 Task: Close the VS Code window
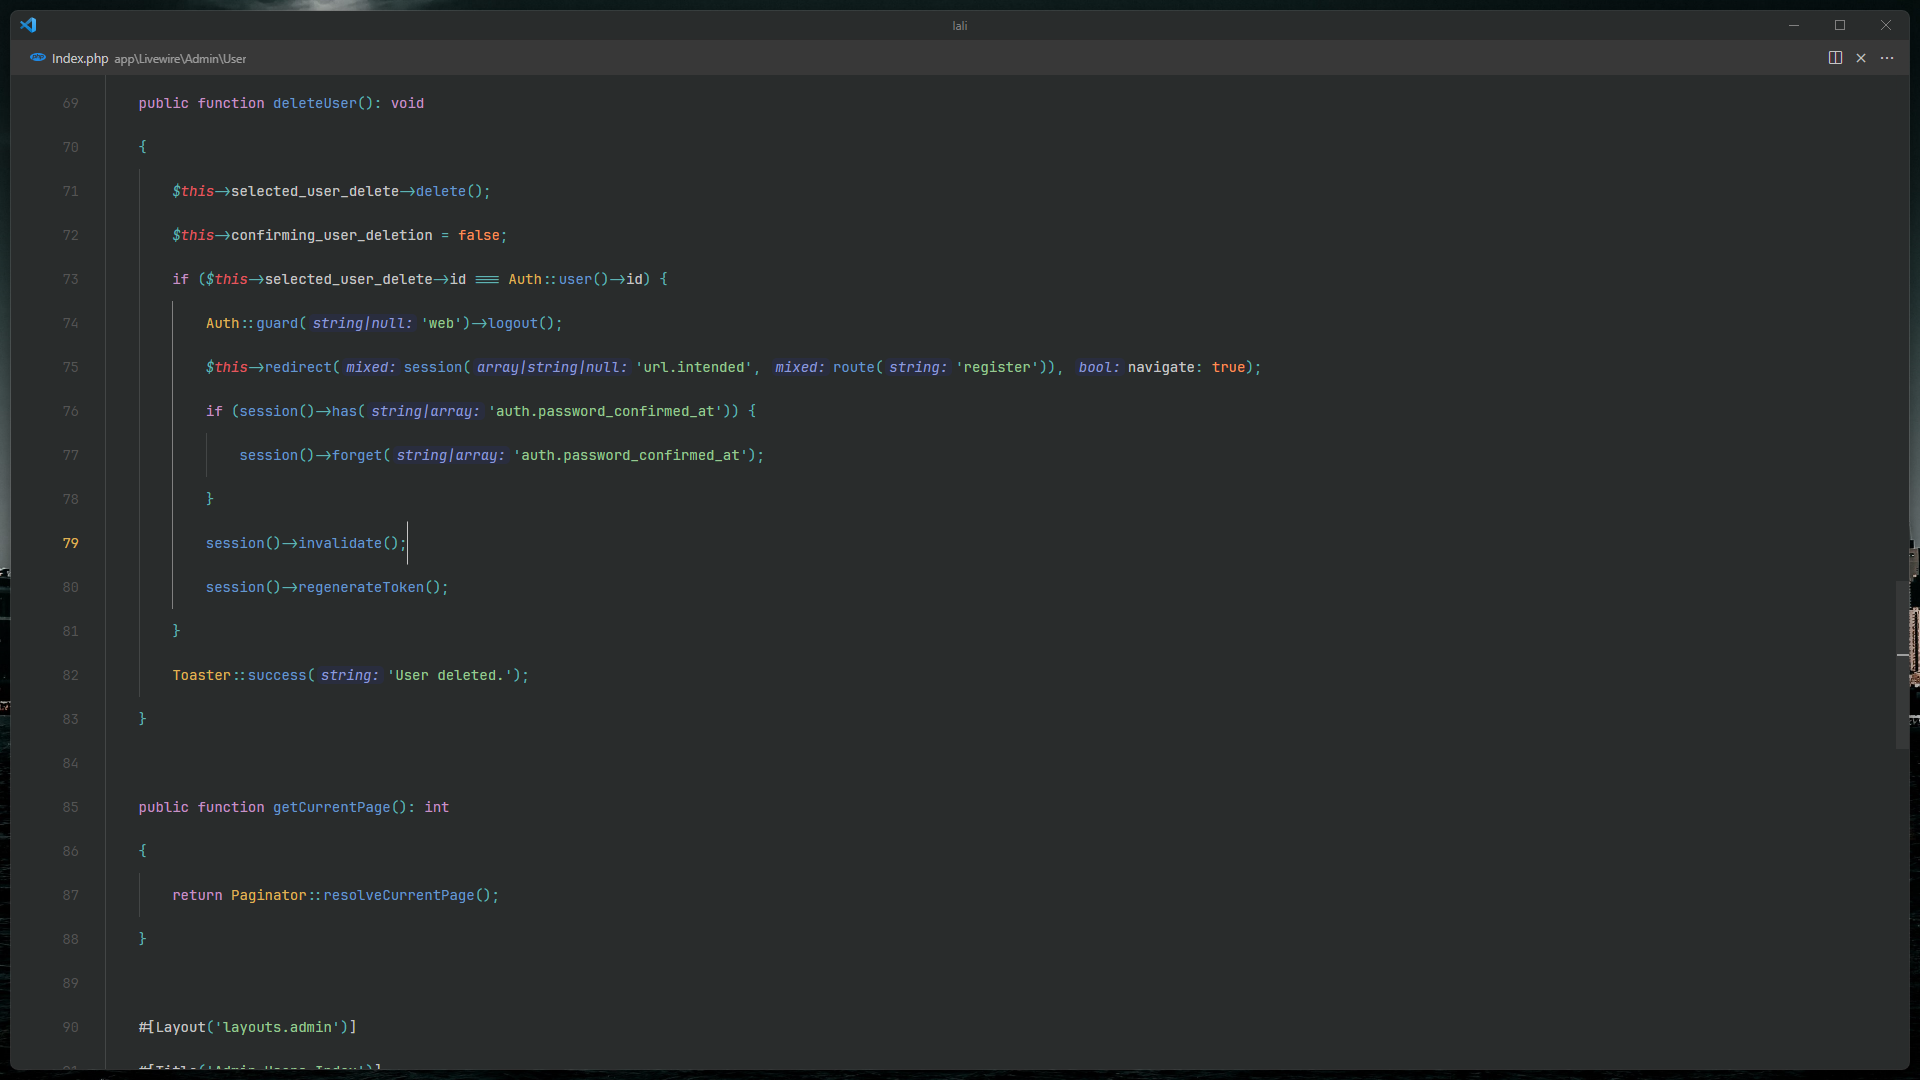coord(1886,25)
